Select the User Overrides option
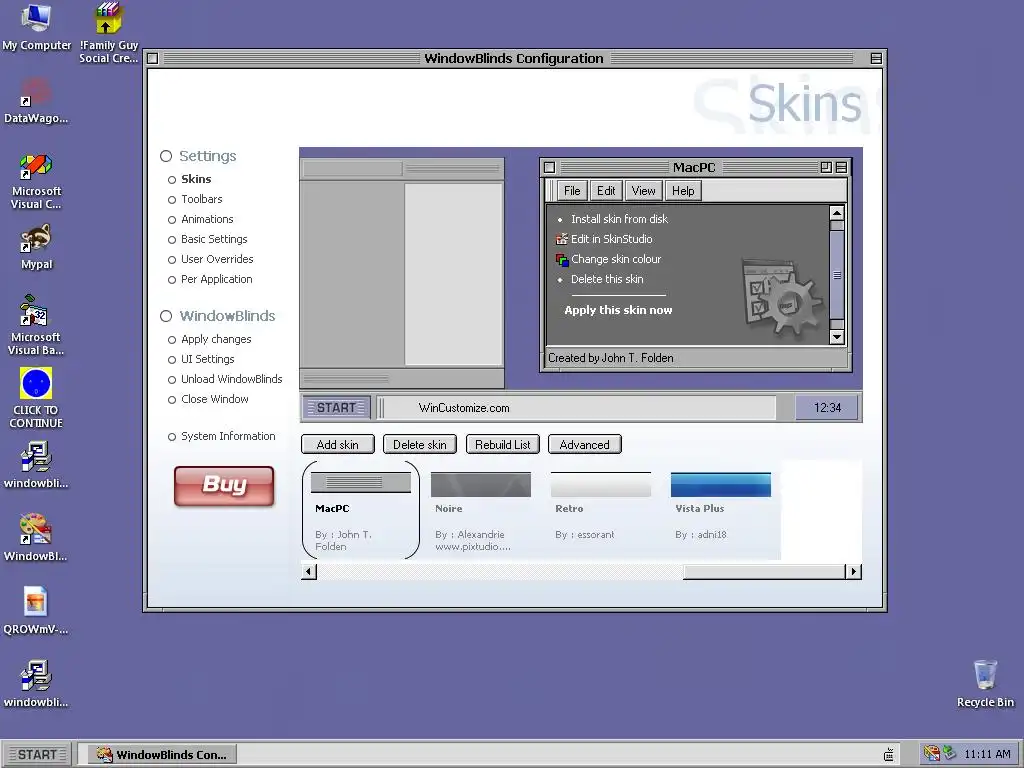 210,259
